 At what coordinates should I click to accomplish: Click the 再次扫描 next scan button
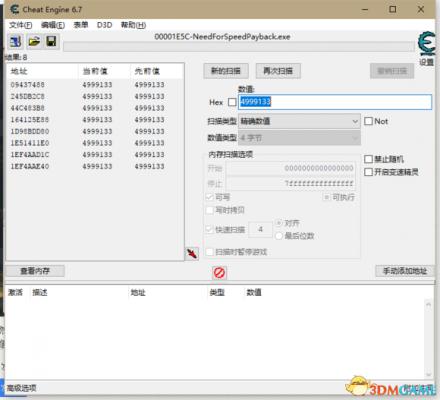tap(278, 71)
